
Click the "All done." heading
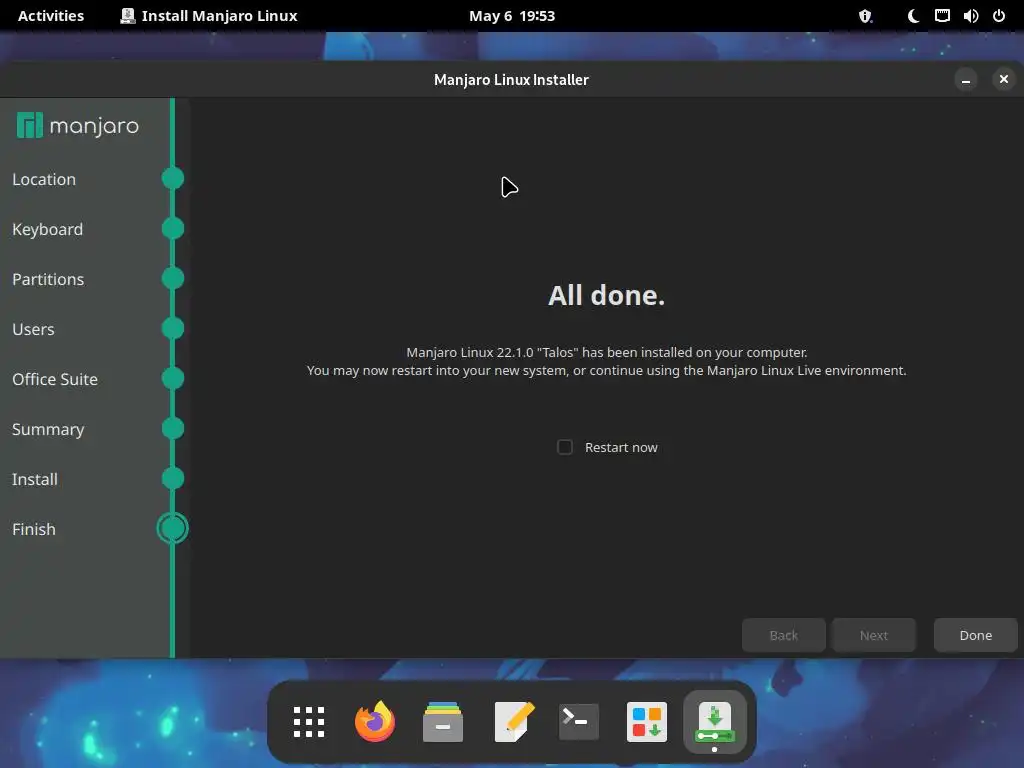606,296
